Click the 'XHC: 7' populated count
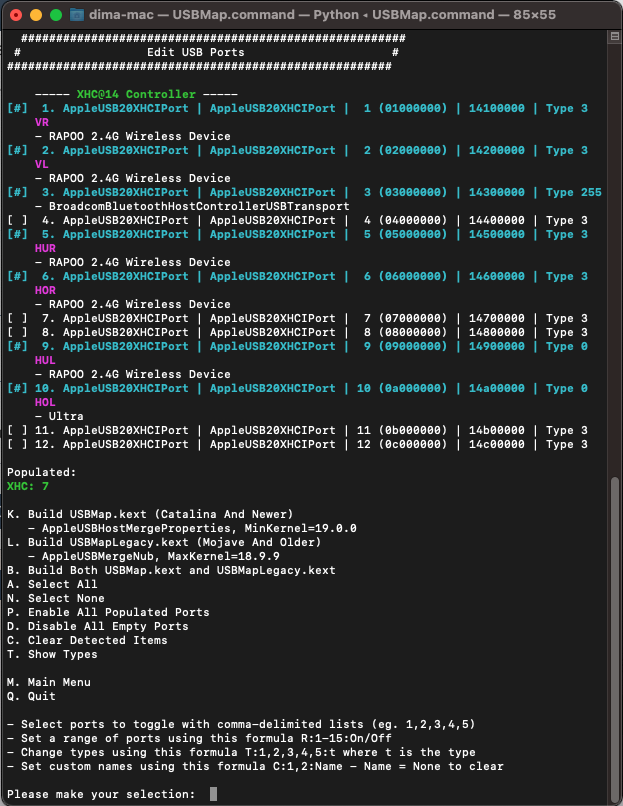 [28, 486]
